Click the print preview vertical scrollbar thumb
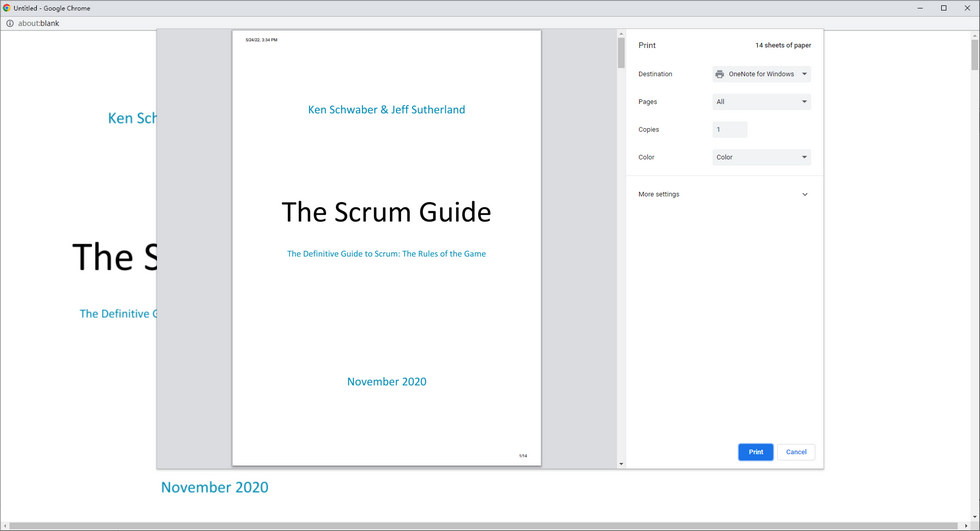This screenshot has height=531, width=980. pyautogui.click(x=621, y=54)
